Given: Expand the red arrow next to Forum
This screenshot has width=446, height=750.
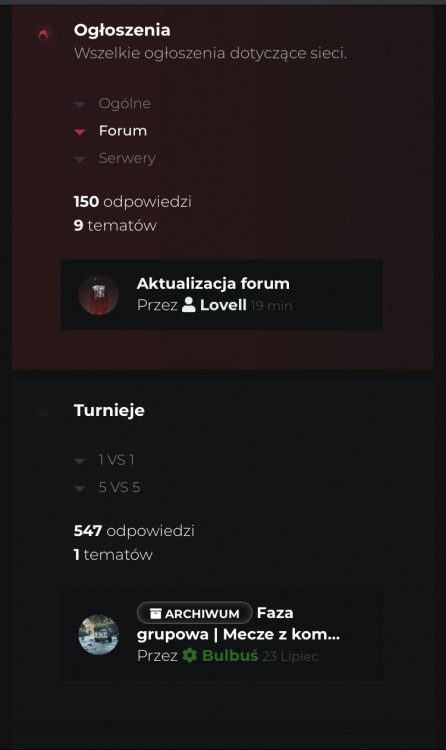Looking at the screenshot, I should 80,132.
